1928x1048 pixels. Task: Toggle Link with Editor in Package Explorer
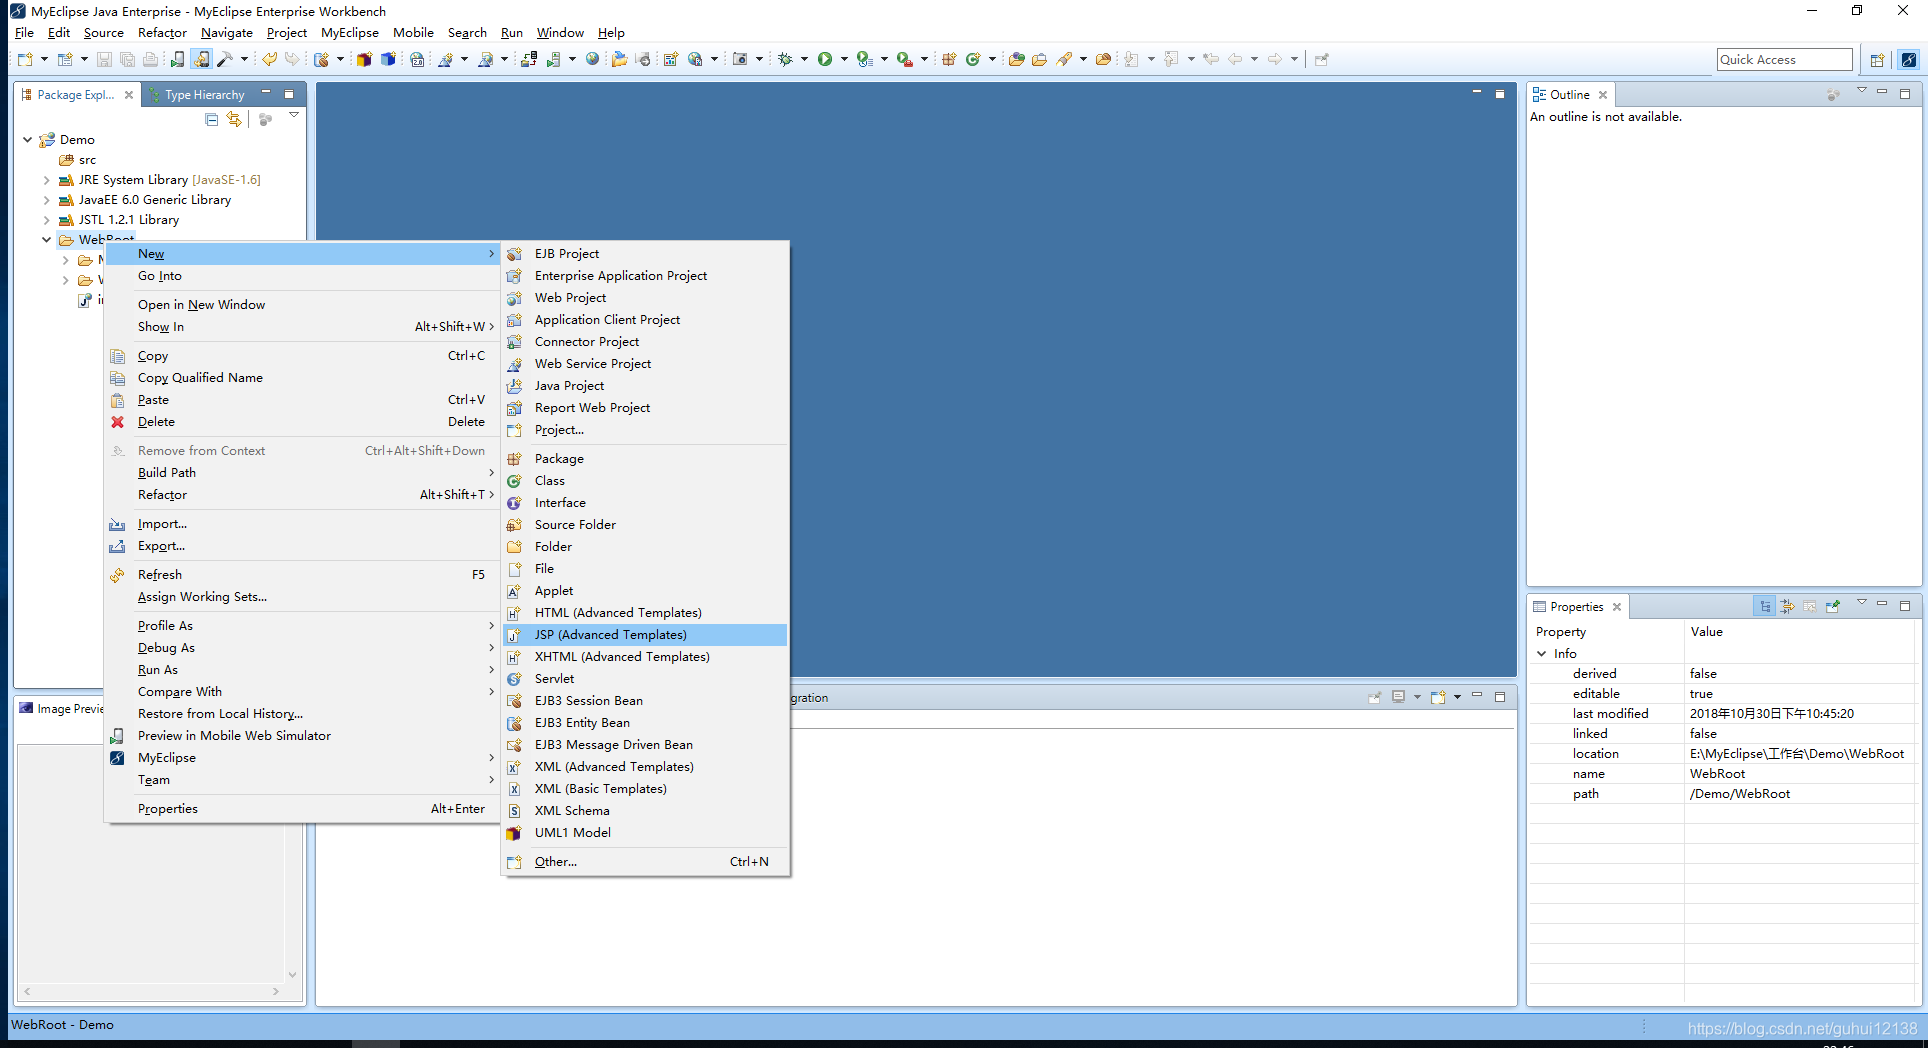[234, 119]
